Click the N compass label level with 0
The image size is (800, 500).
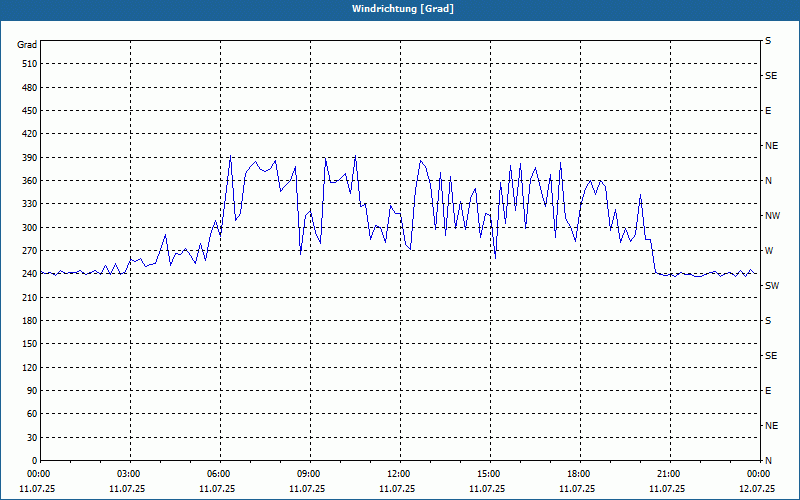point(768,461)
